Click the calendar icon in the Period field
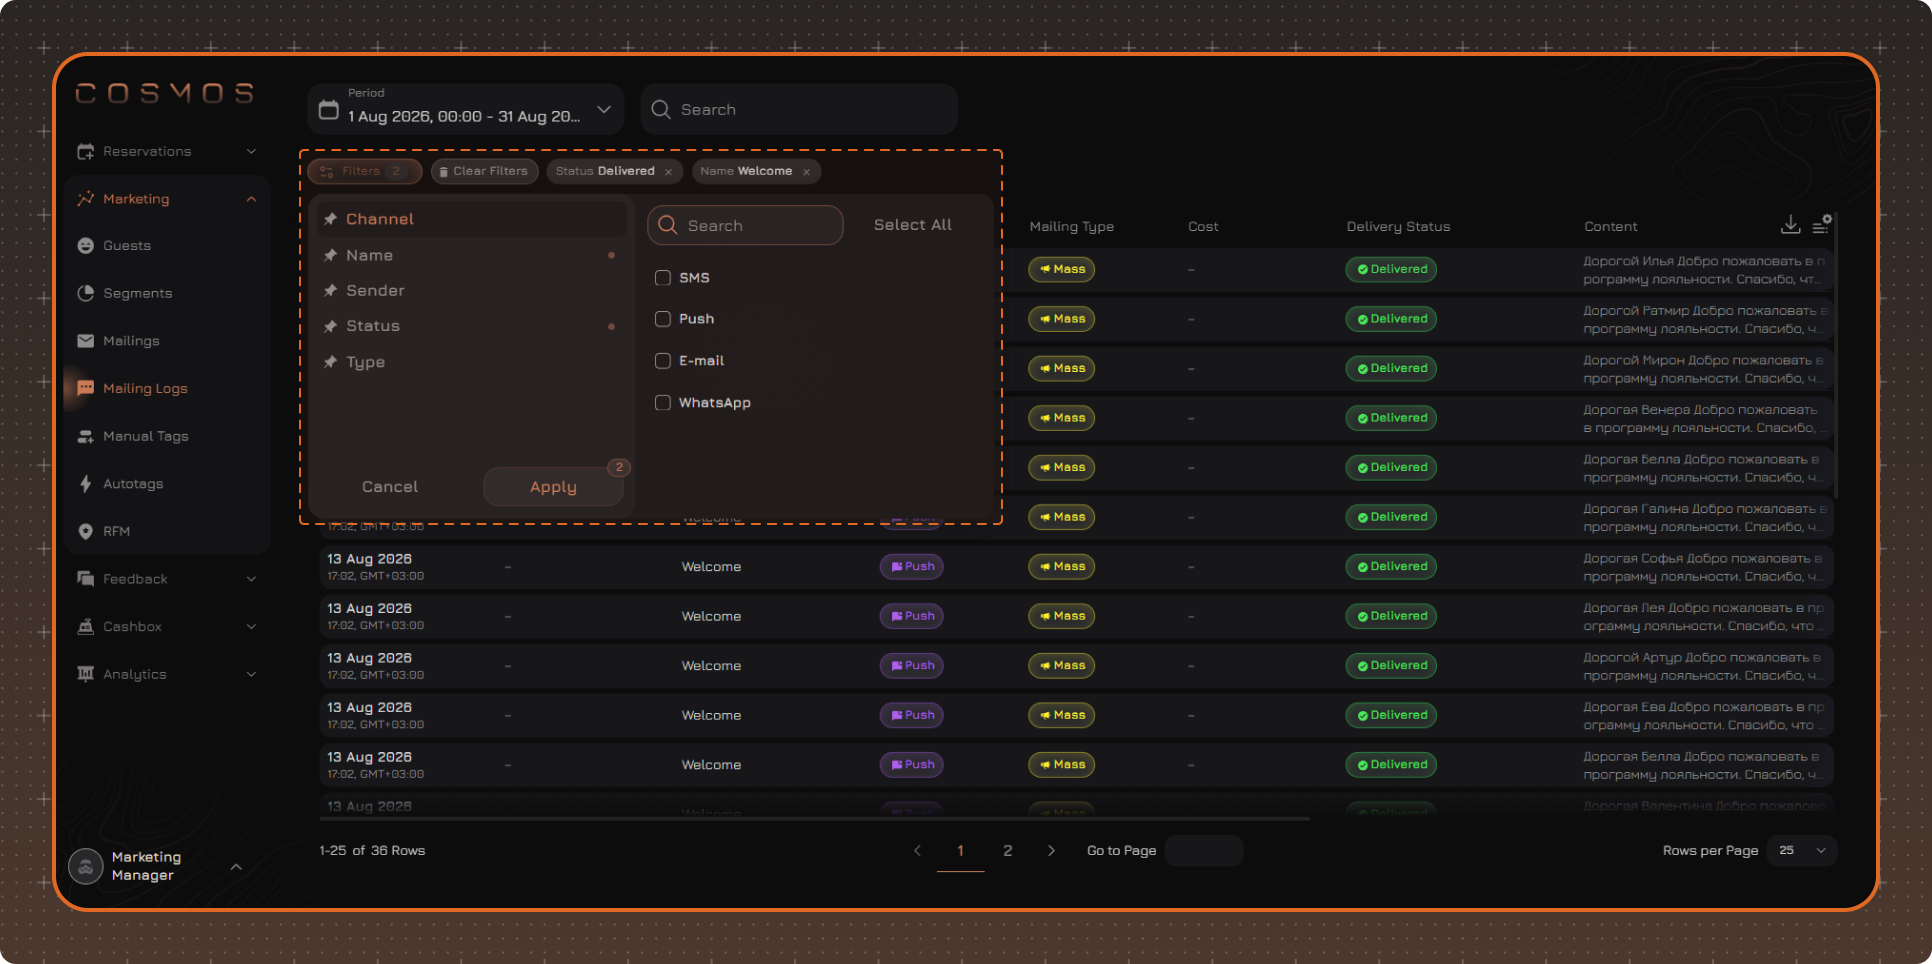 328,109
